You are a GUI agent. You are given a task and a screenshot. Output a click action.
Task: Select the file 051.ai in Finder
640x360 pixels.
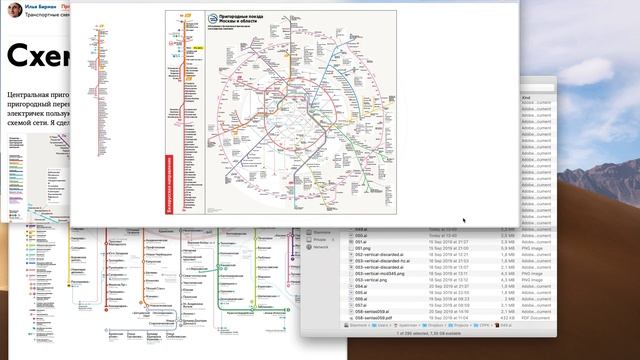(x=361, y=242)
